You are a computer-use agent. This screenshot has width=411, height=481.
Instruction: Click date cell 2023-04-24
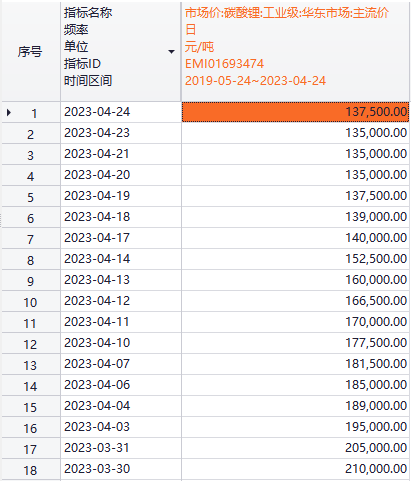(x=121, y=112)
